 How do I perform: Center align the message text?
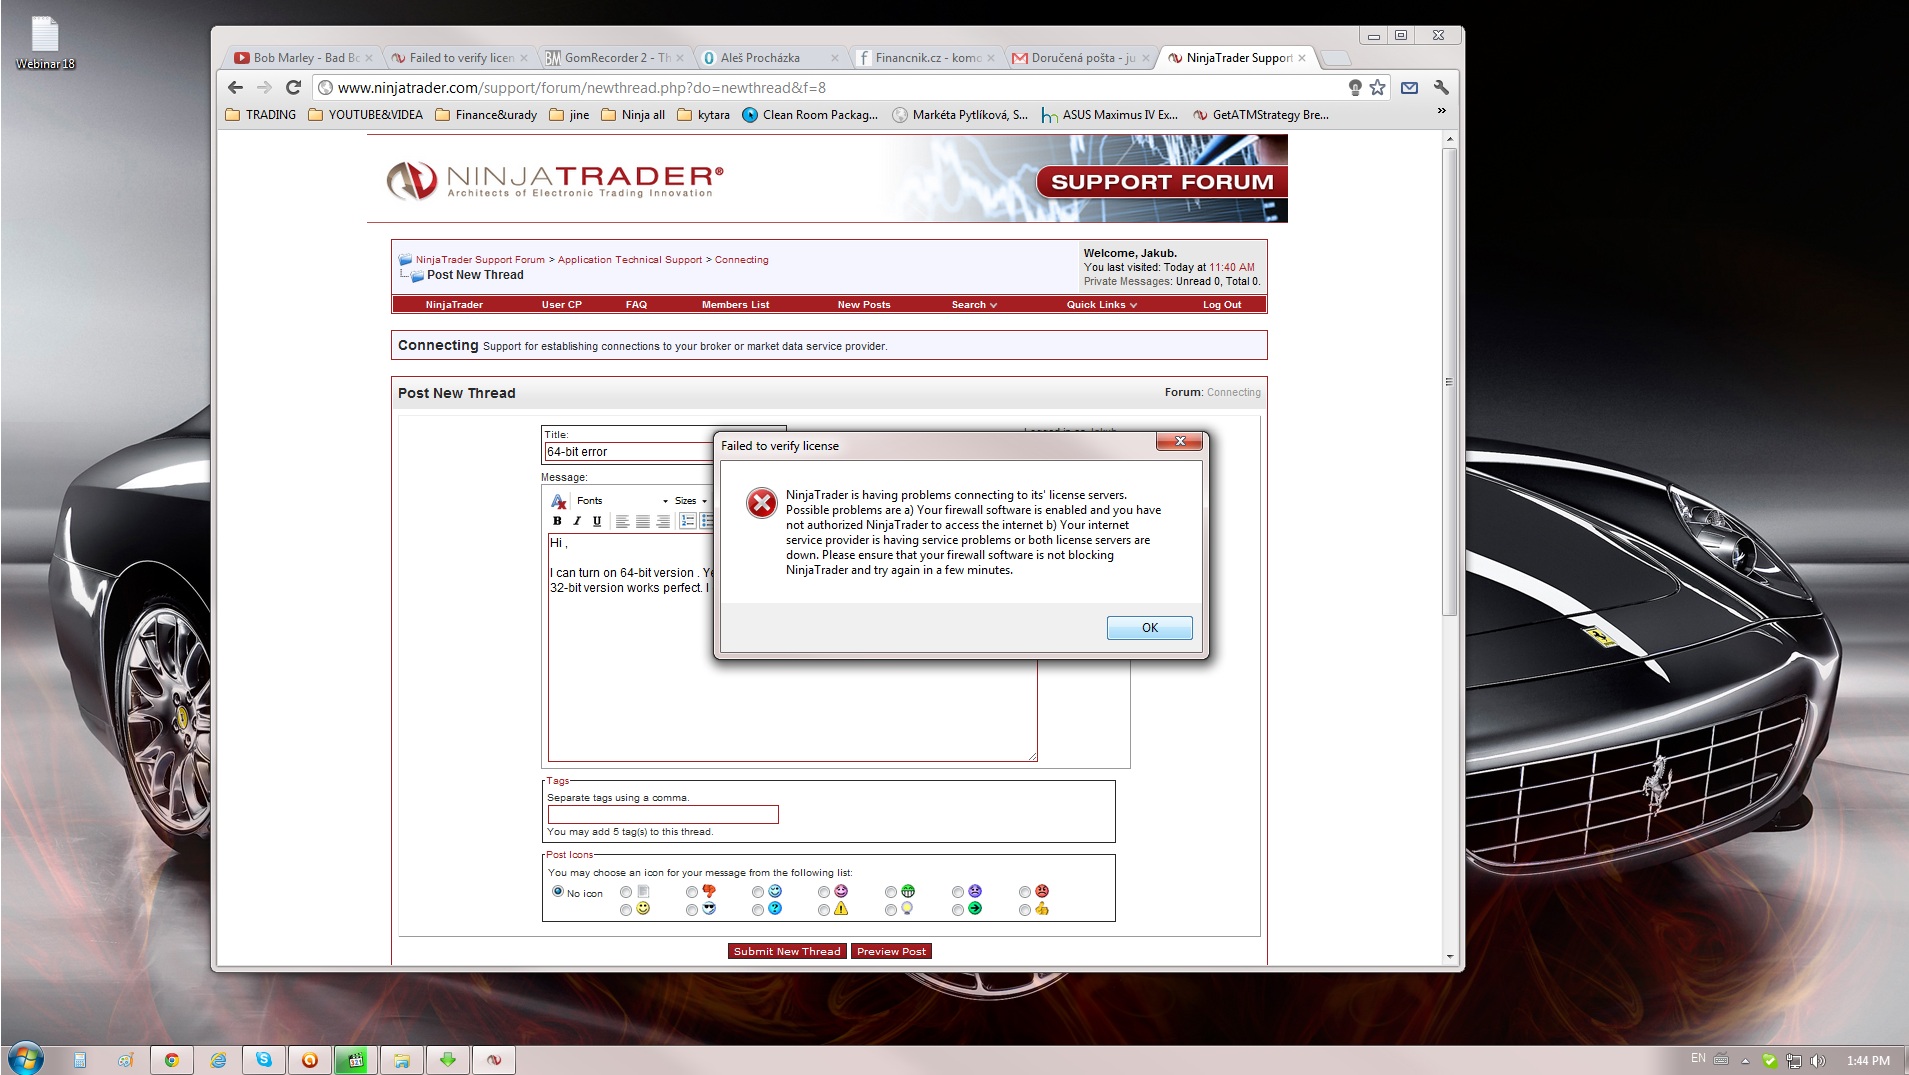pyautogui.click(x=642, y=521)
